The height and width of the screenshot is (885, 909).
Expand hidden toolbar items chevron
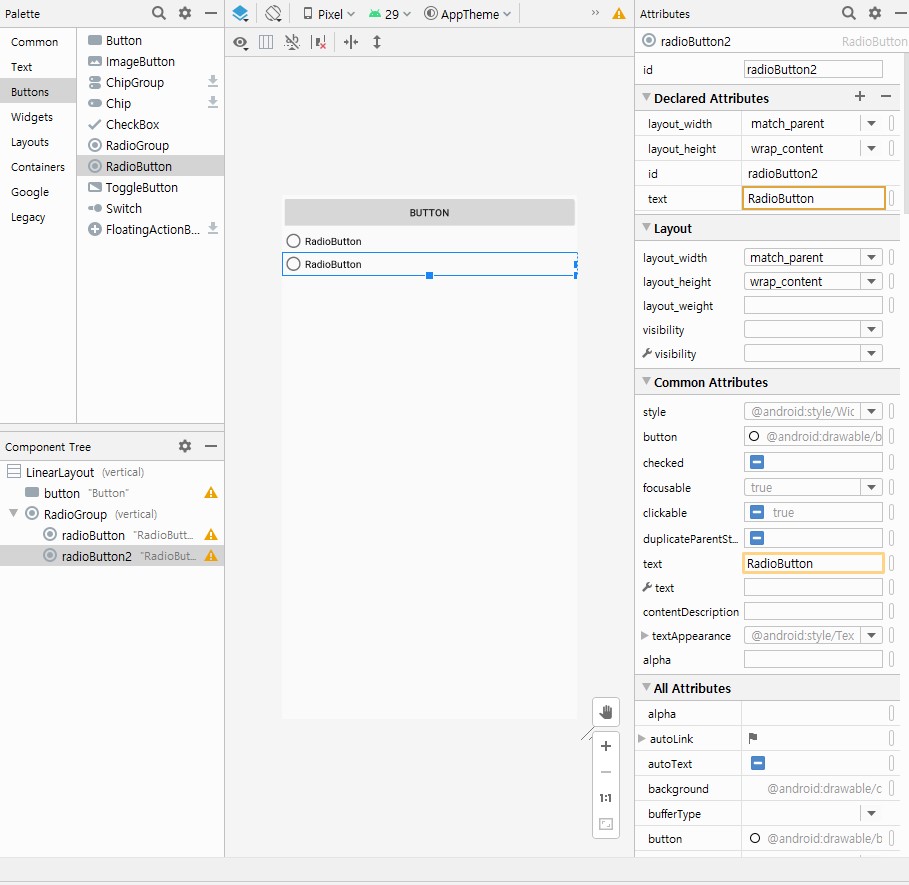[595, 12]
